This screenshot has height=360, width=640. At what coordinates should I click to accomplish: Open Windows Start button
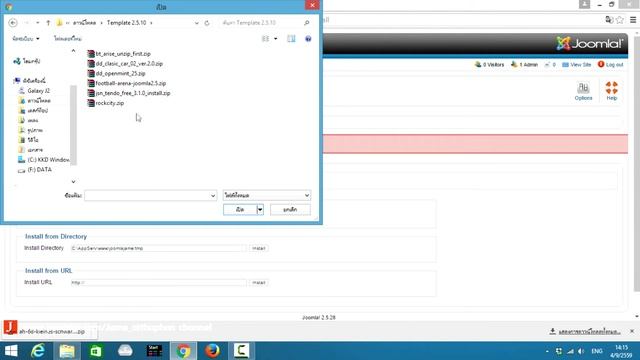11,351
